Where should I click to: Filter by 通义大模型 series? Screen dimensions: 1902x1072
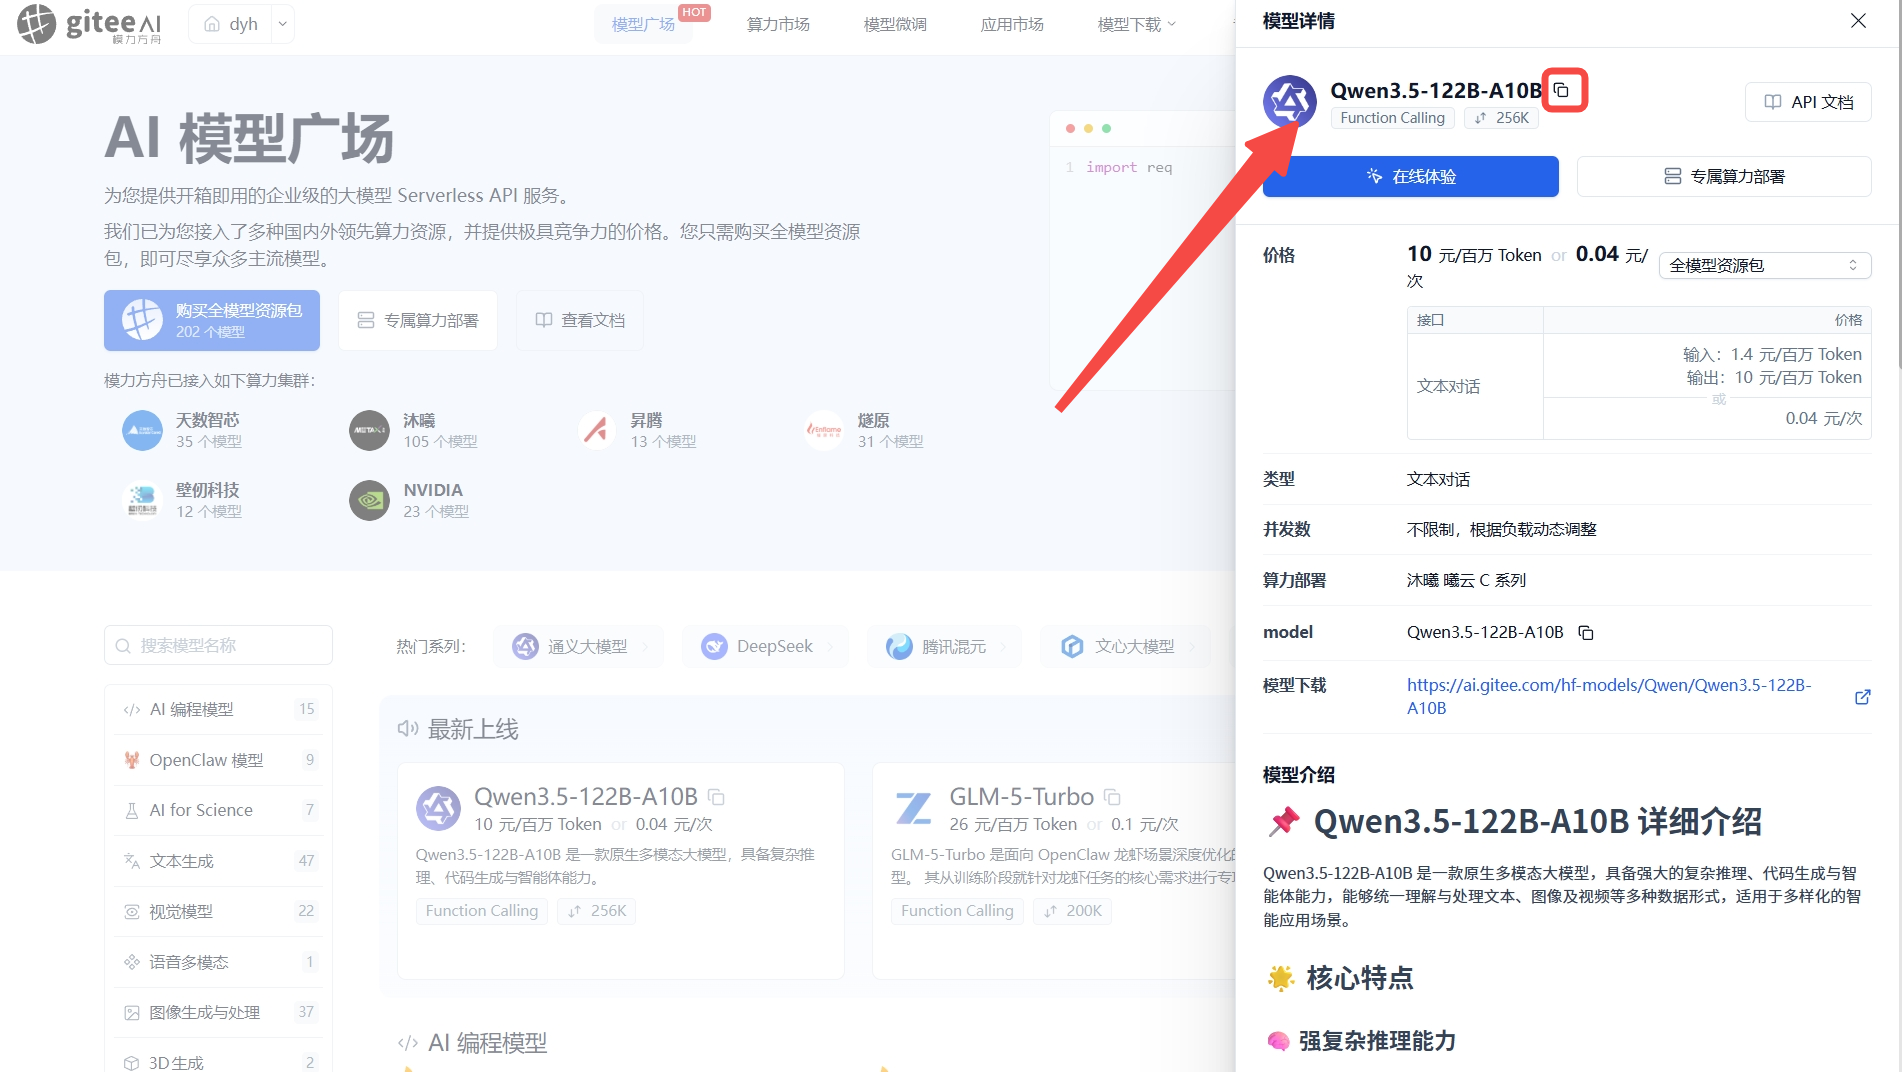coord(578,646)
